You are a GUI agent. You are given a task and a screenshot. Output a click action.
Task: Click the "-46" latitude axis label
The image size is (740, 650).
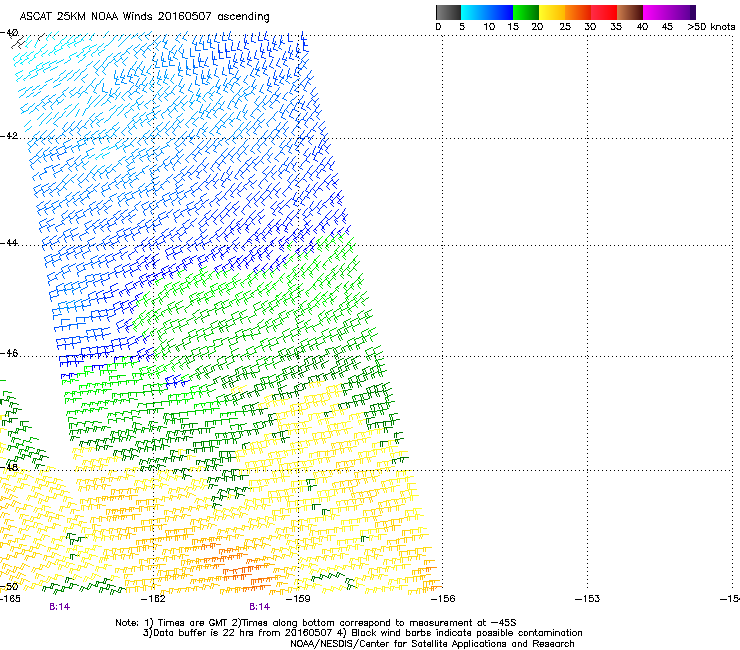(8, 353)
